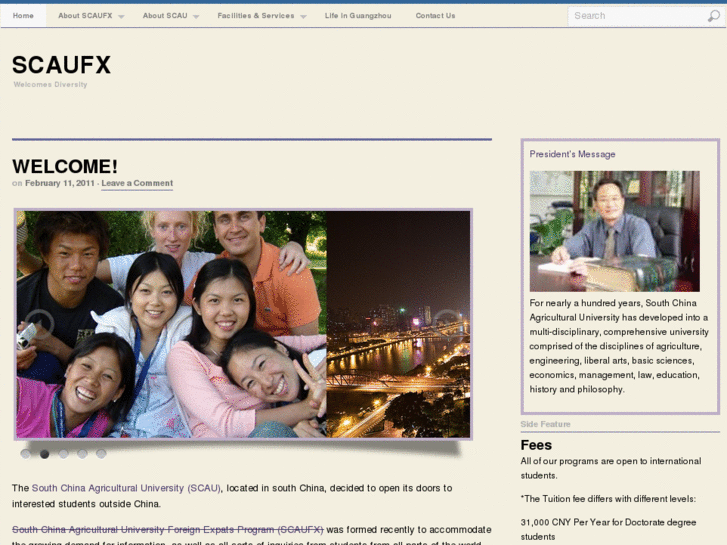The height and width of the screenshot is (545, 727).
Task: Click the 'February 11, 2011' post date
Action: pos(60,183)
